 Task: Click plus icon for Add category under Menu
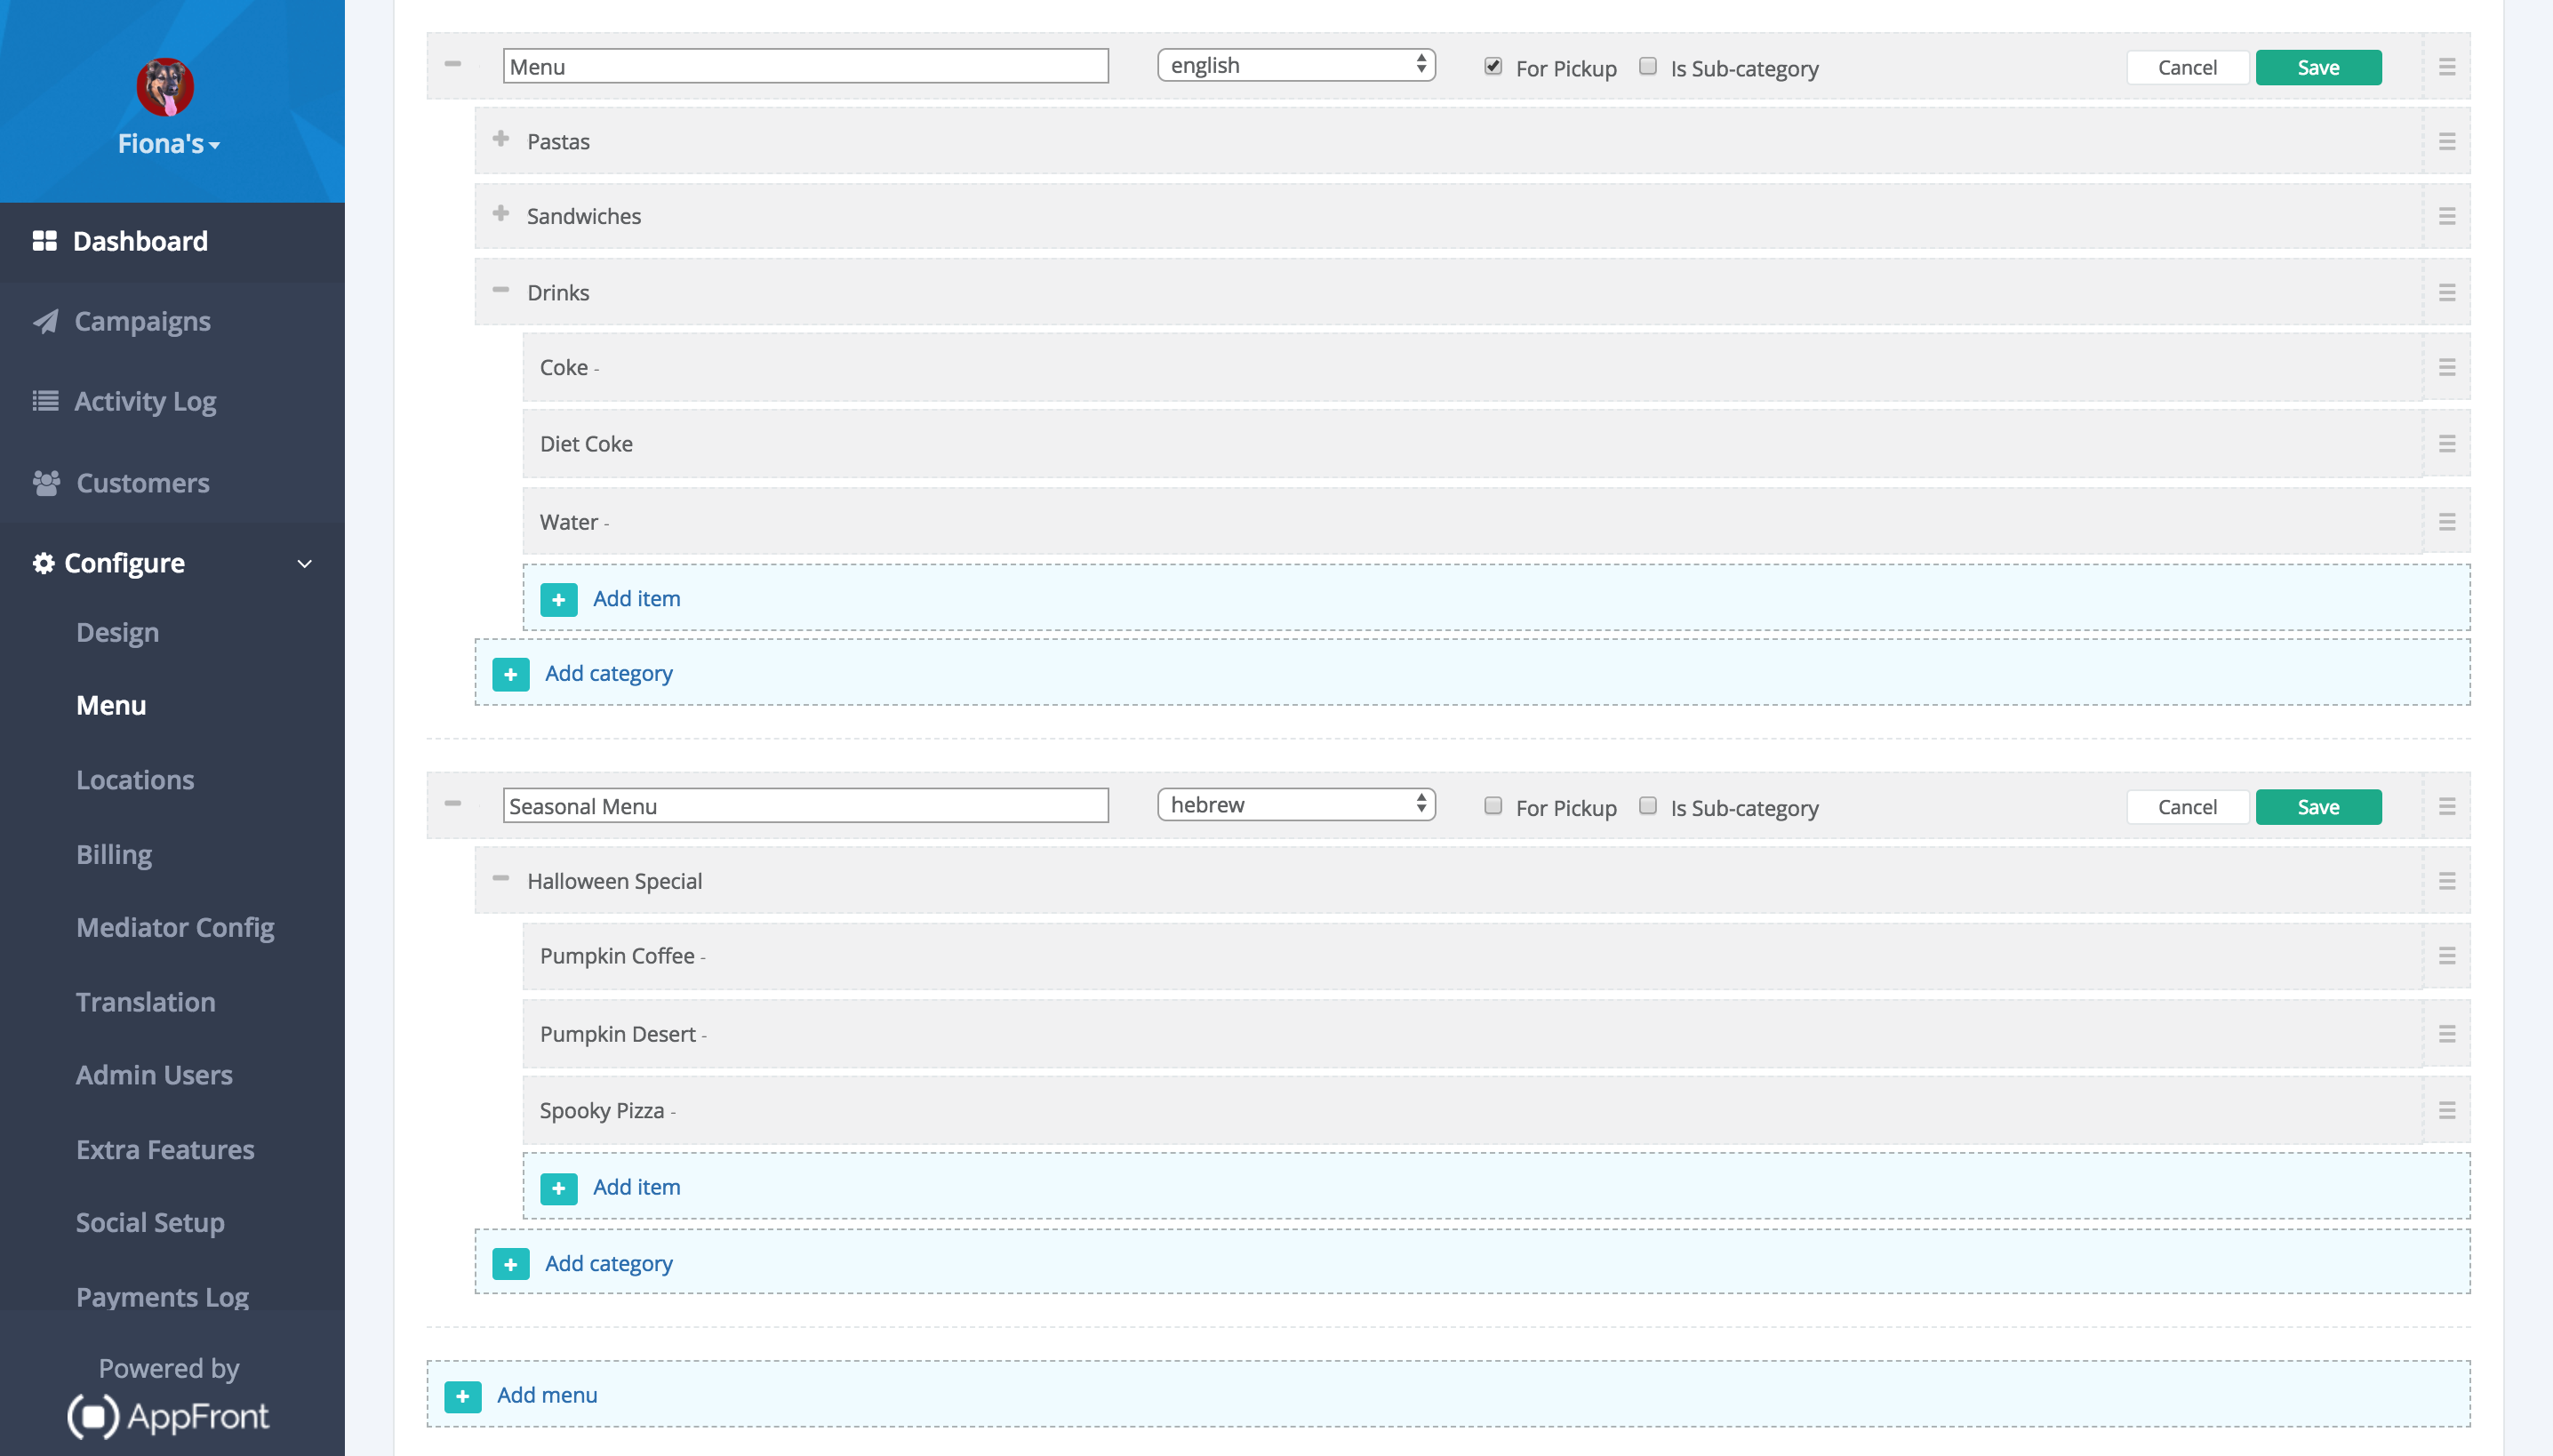511,675
